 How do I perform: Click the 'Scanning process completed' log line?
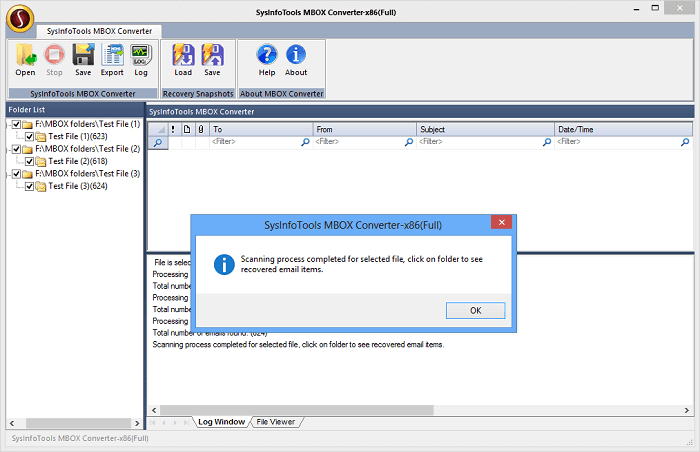[x=298, y=345]
